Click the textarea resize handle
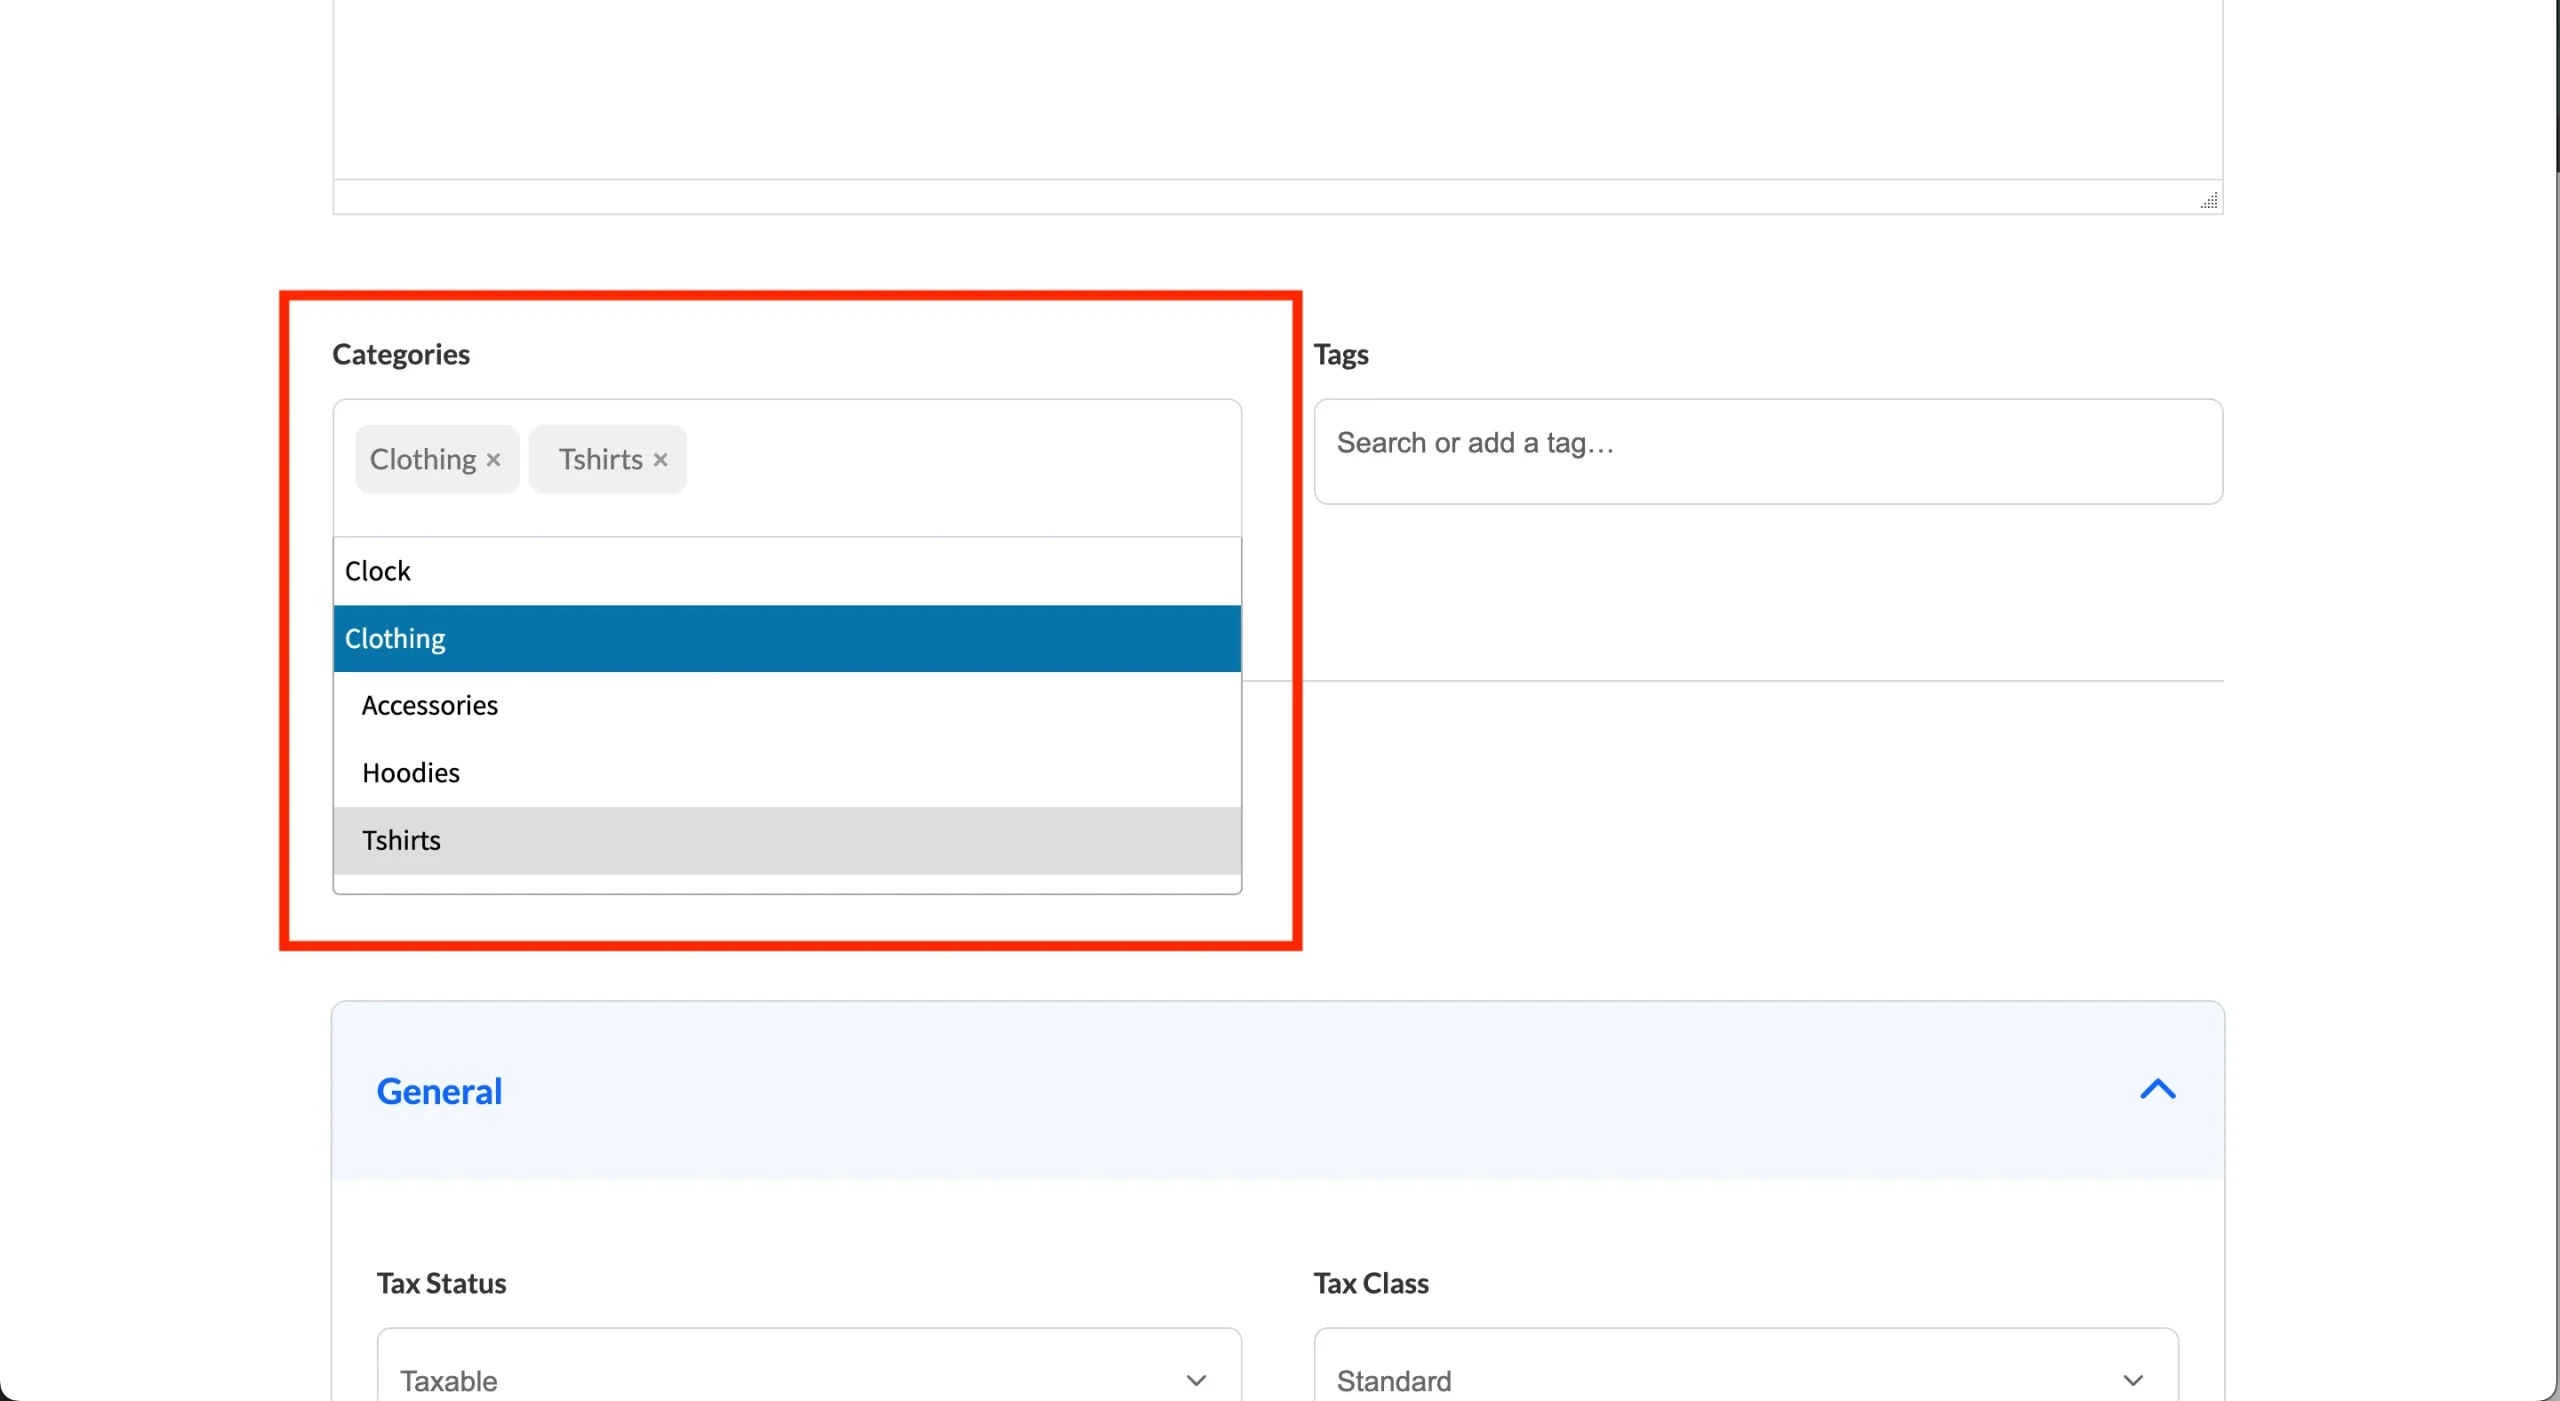2560x1401 pixels. point(2208,201)
